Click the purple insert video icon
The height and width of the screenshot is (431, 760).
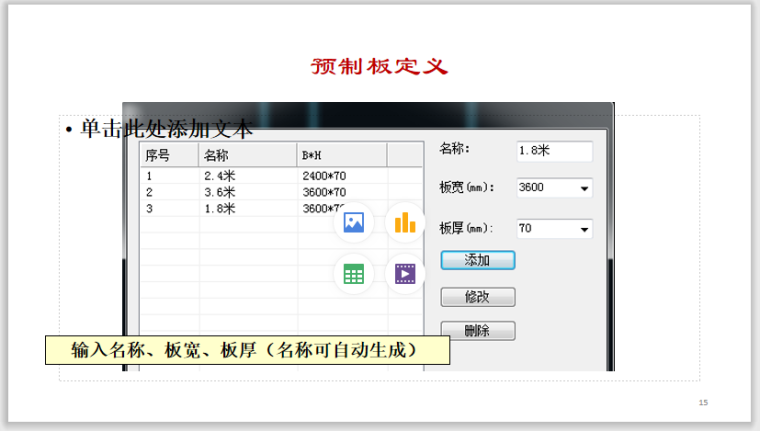click(404, 273)
